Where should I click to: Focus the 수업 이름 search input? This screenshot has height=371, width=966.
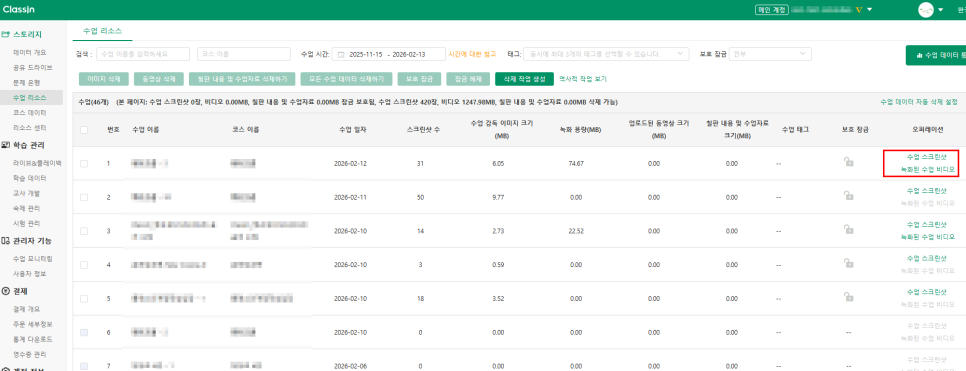(143, 54)
